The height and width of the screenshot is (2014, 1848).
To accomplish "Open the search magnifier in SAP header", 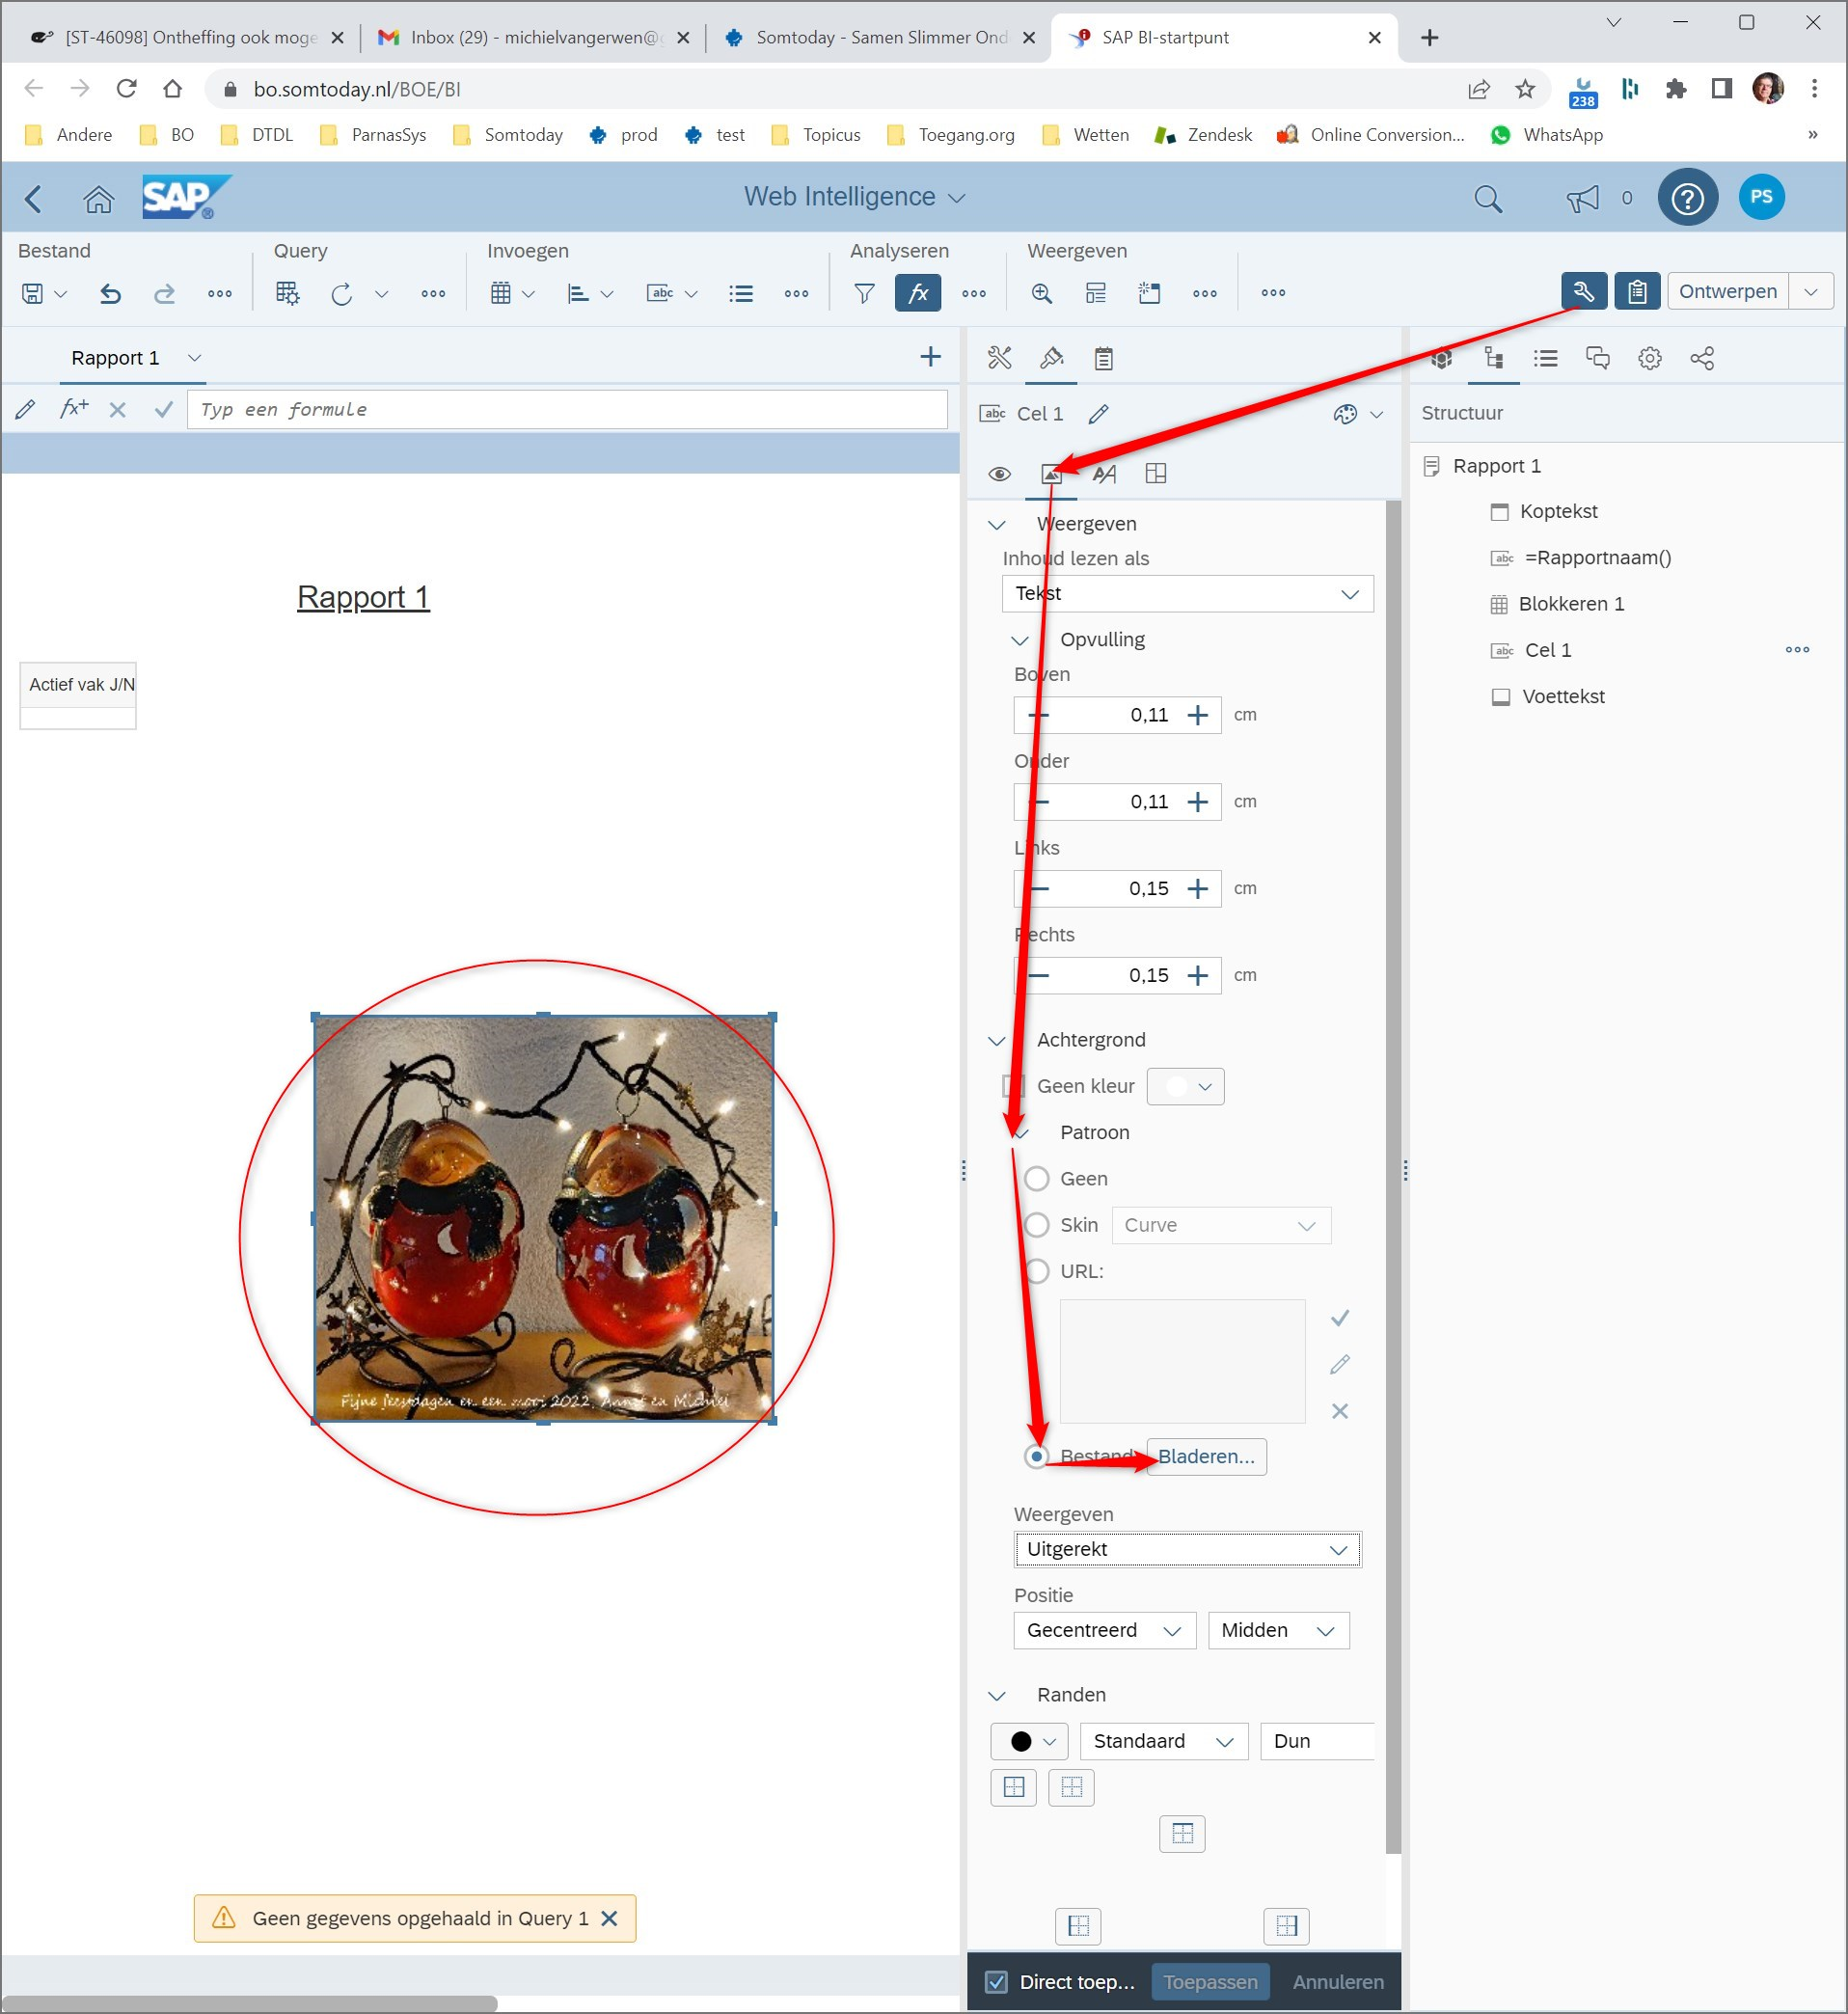I will pos(1488,199).
